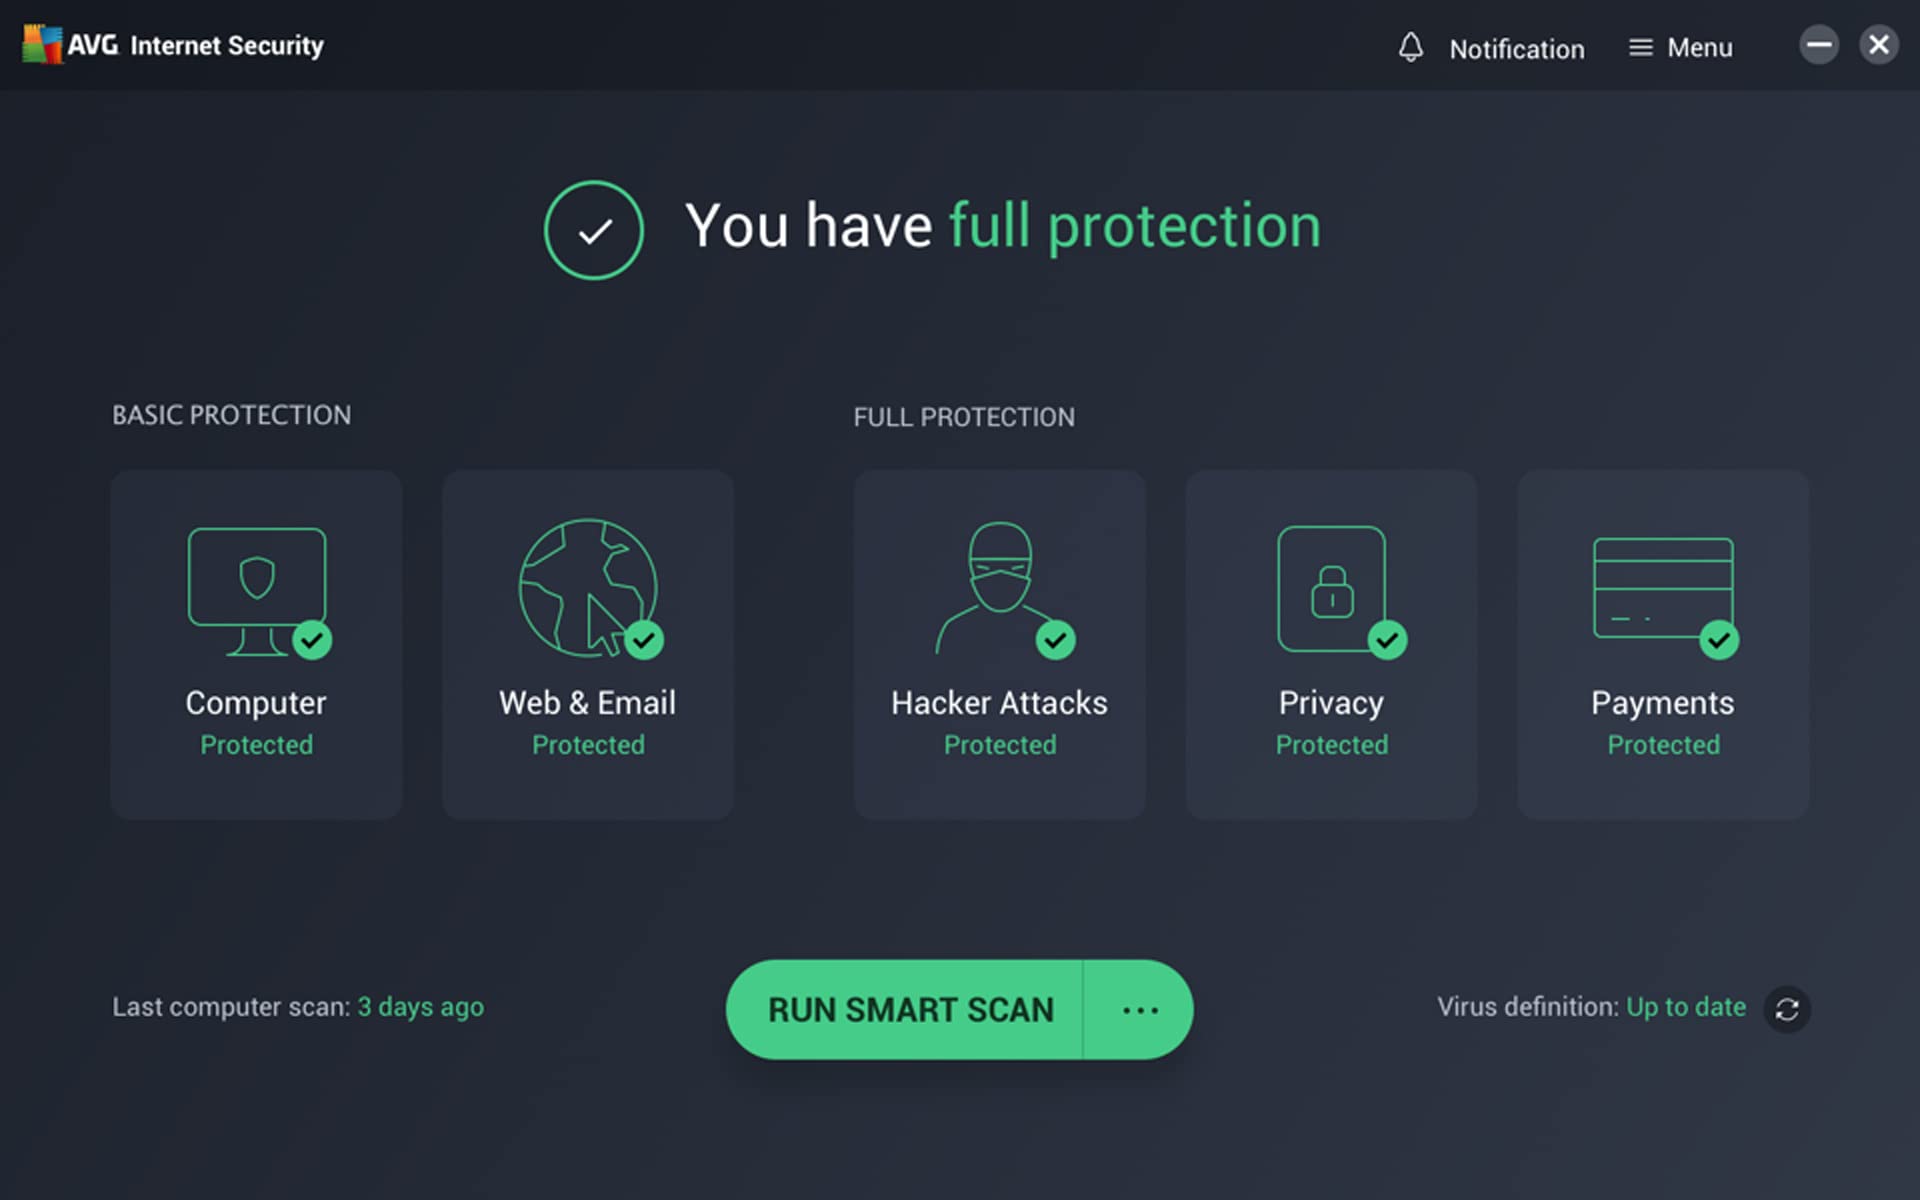This screenshot has width=1920, height=1200.
Task: Click the Web & Email globe icon
Action: 588,588
